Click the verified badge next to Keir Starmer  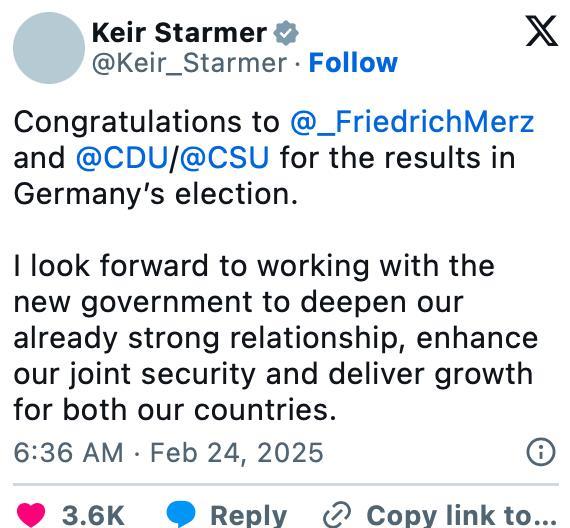tap(286, 33)
